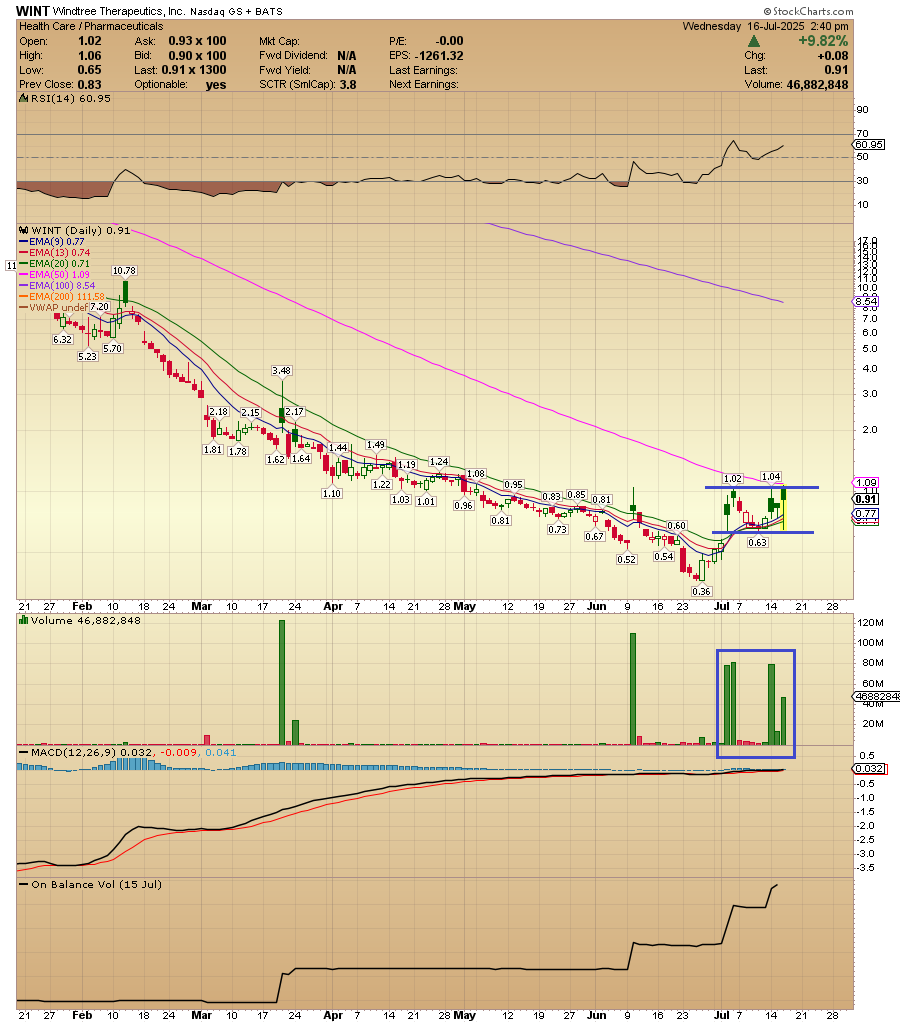This screenshot has height=1023, width=900.
Task: Click the SCTR (SmlCap) 3.8 value
Action: coord(348,85)
